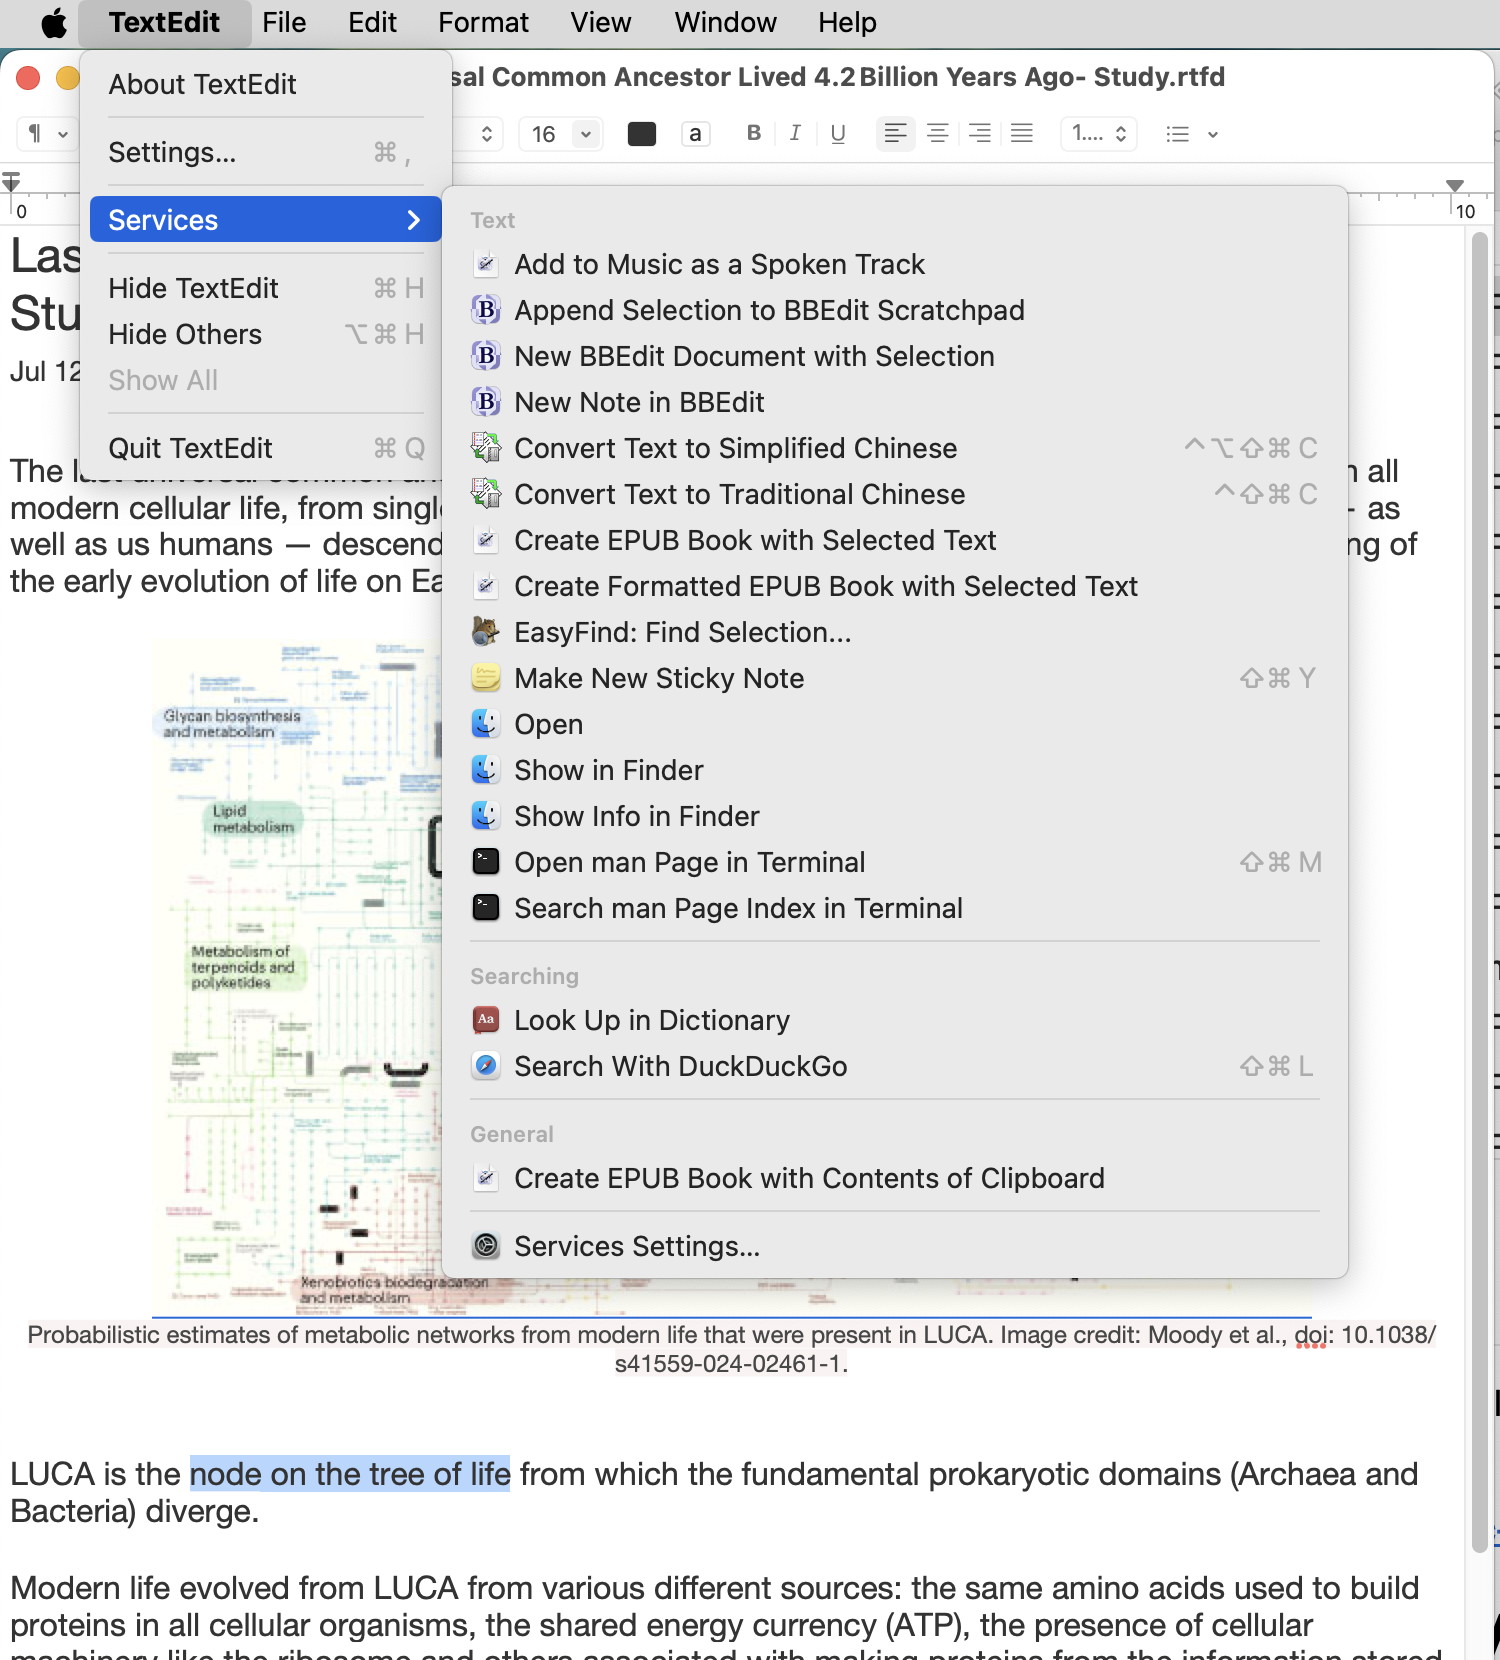Choose EasyFind: Find Selection…
The image size is (1500, 1660).
tap(895, 632)
